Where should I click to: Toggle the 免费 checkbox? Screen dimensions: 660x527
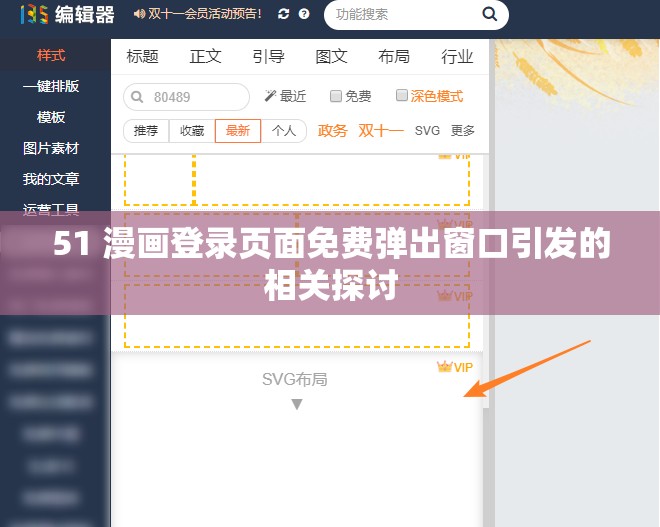(x=335, y=96)
